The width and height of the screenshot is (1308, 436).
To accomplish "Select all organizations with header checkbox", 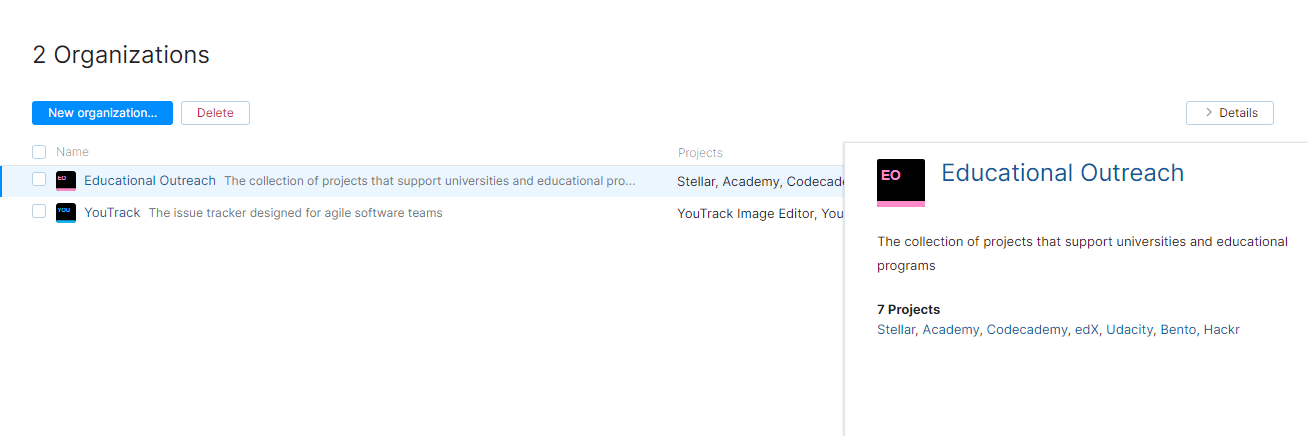I will [39, 152].
